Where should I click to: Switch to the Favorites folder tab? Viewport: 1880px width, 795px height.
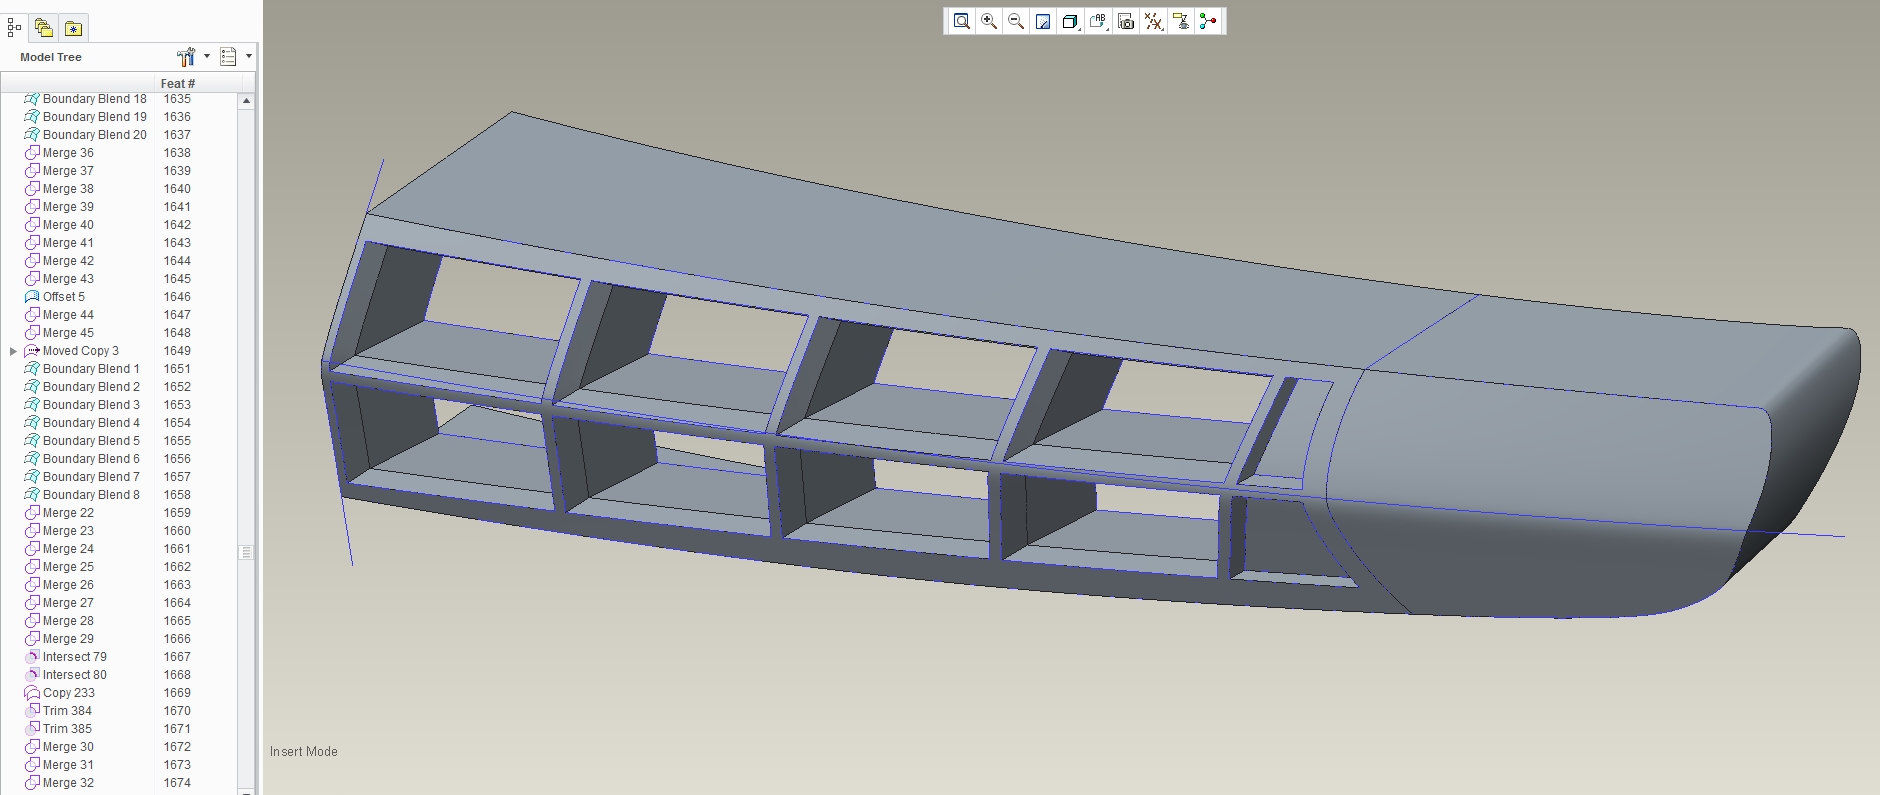[x=73, y=28]
